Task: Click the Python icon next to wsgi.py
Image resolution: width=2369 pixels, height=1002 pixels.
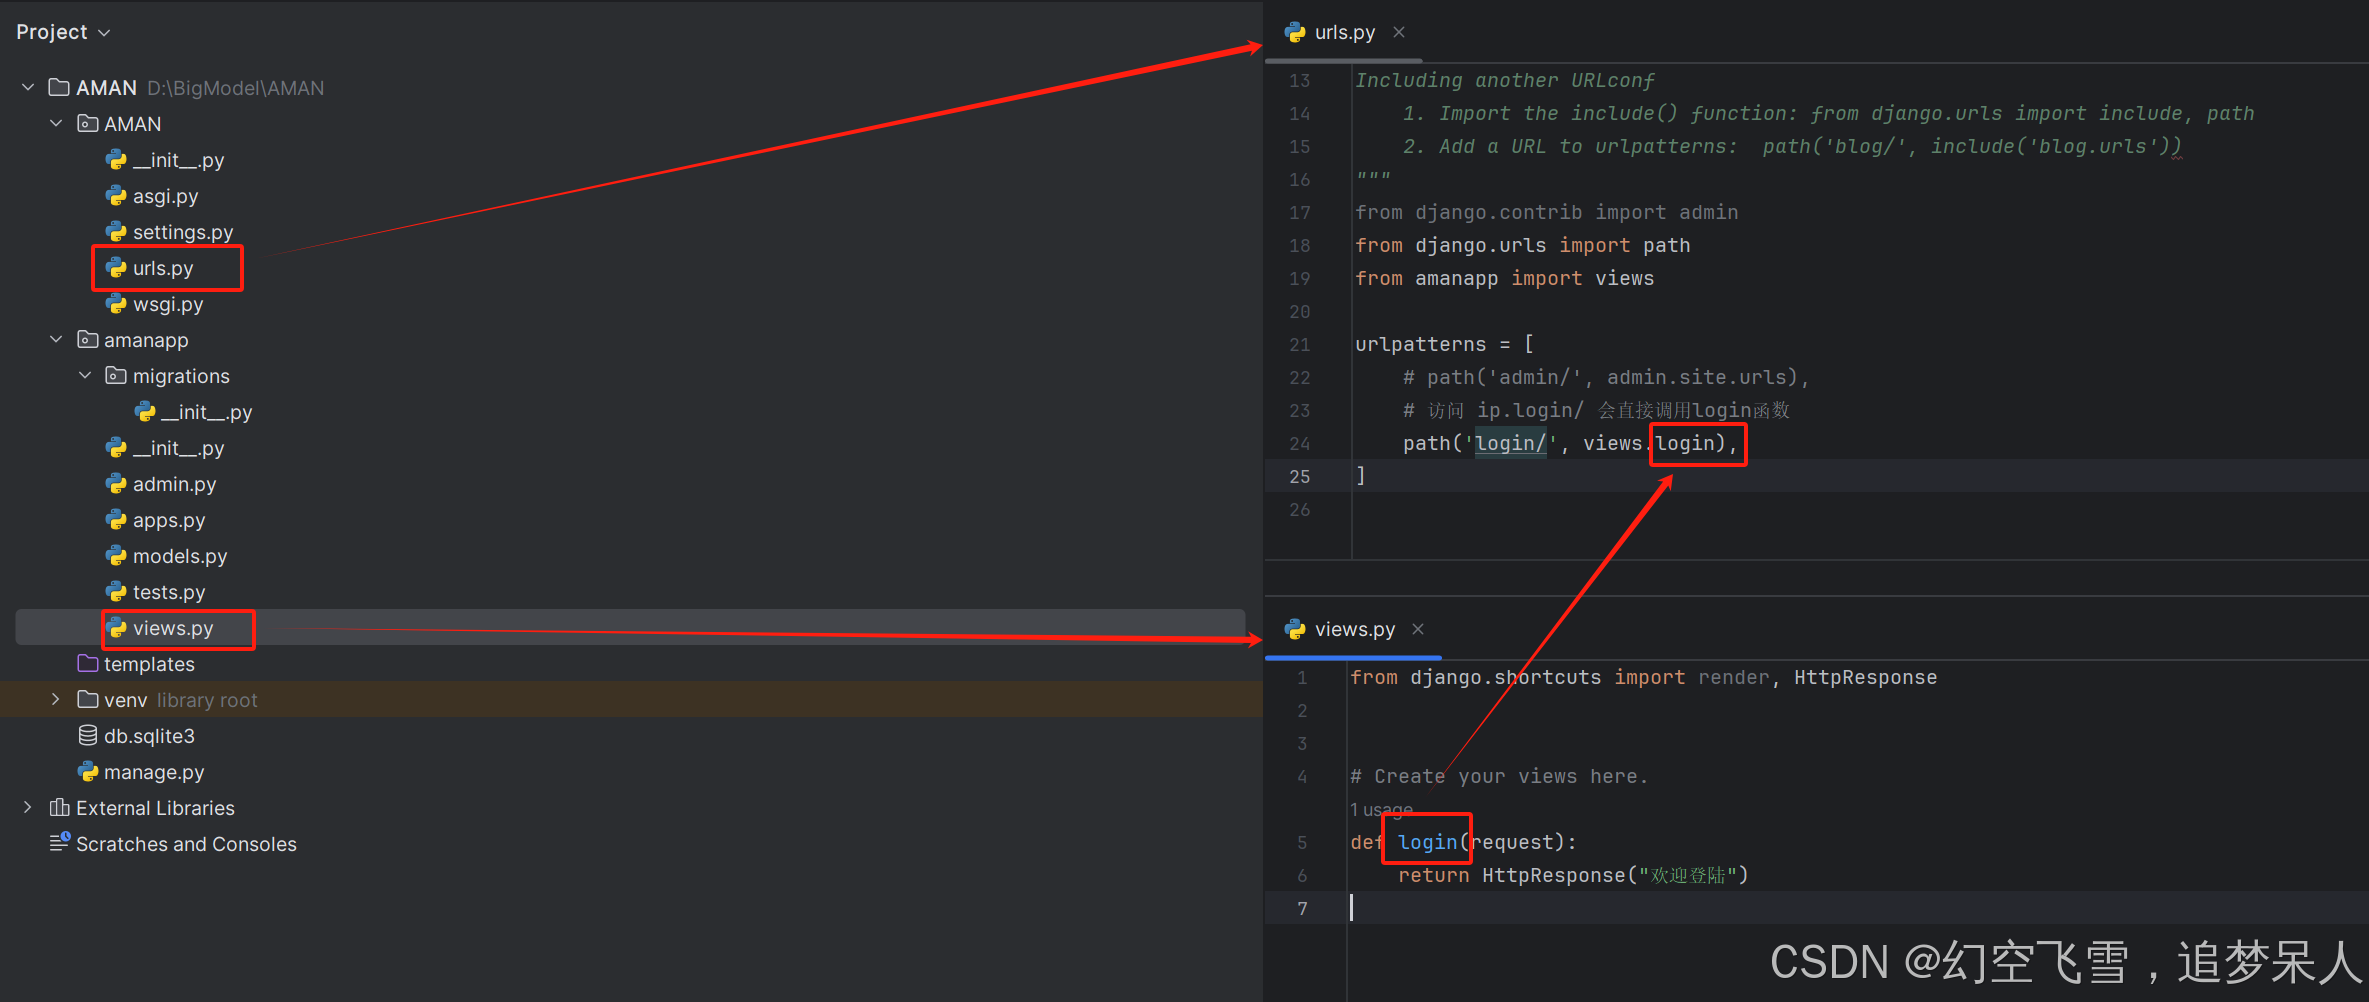Action: coord(116,303)
